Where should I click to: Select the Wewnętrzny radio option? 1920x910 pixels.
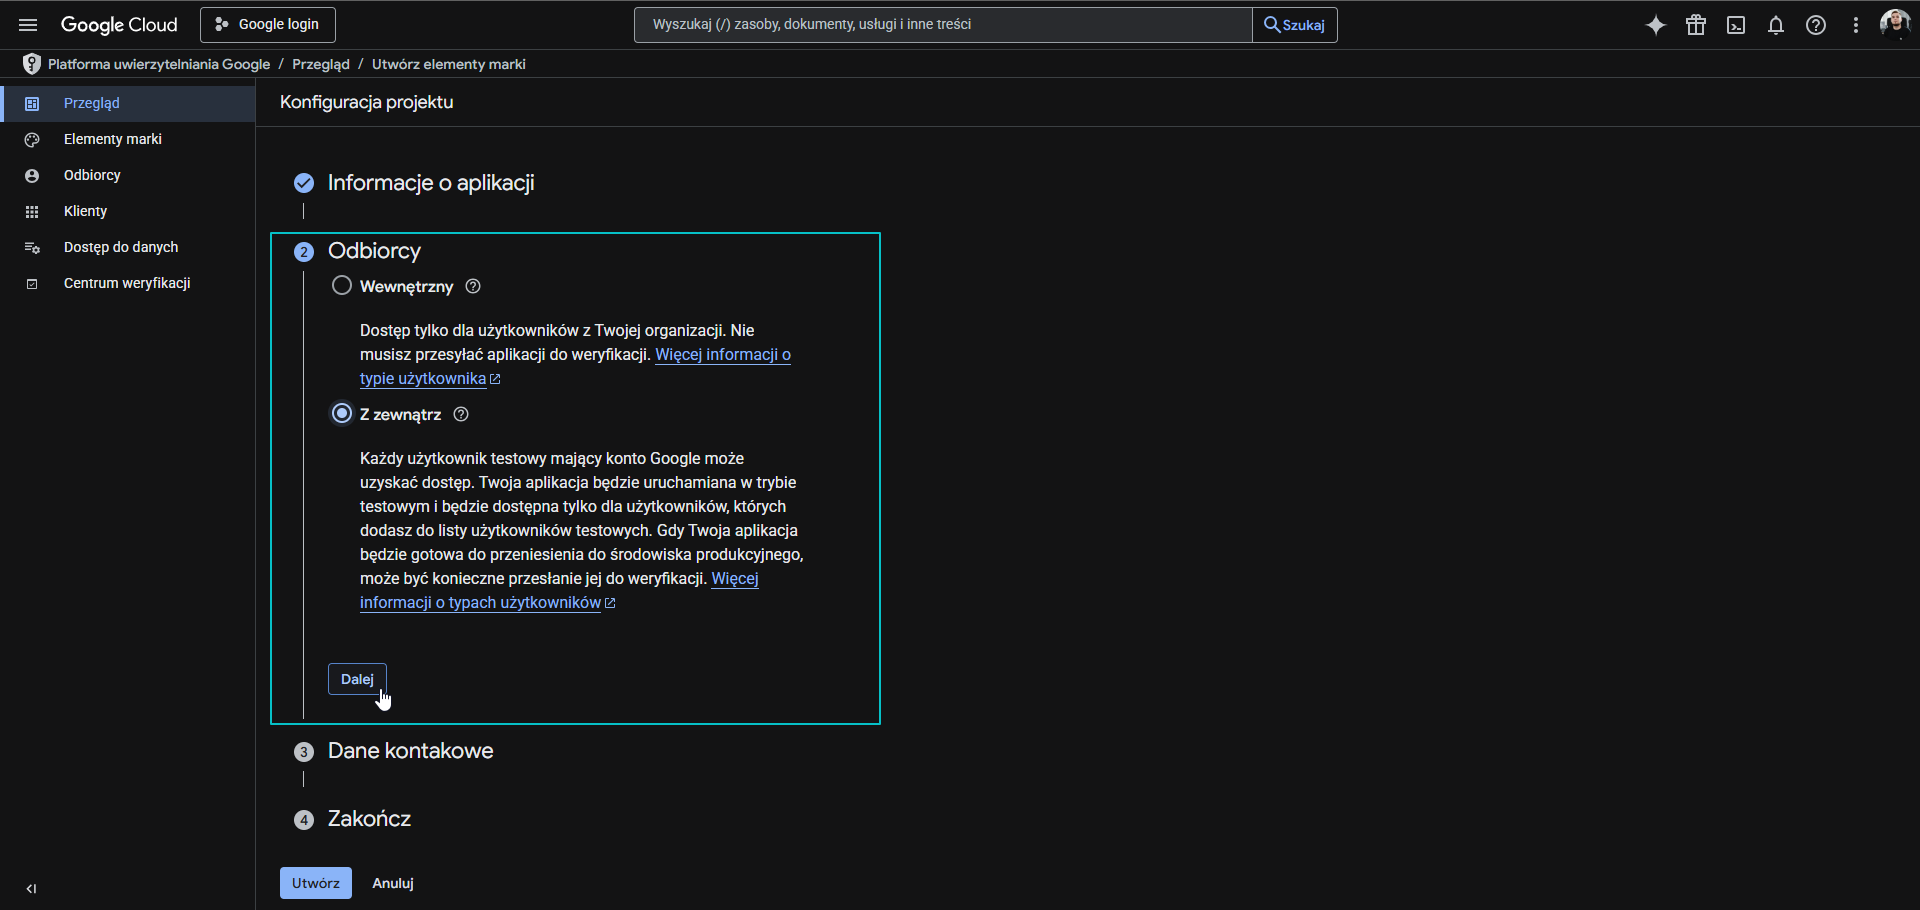point(342,286)
